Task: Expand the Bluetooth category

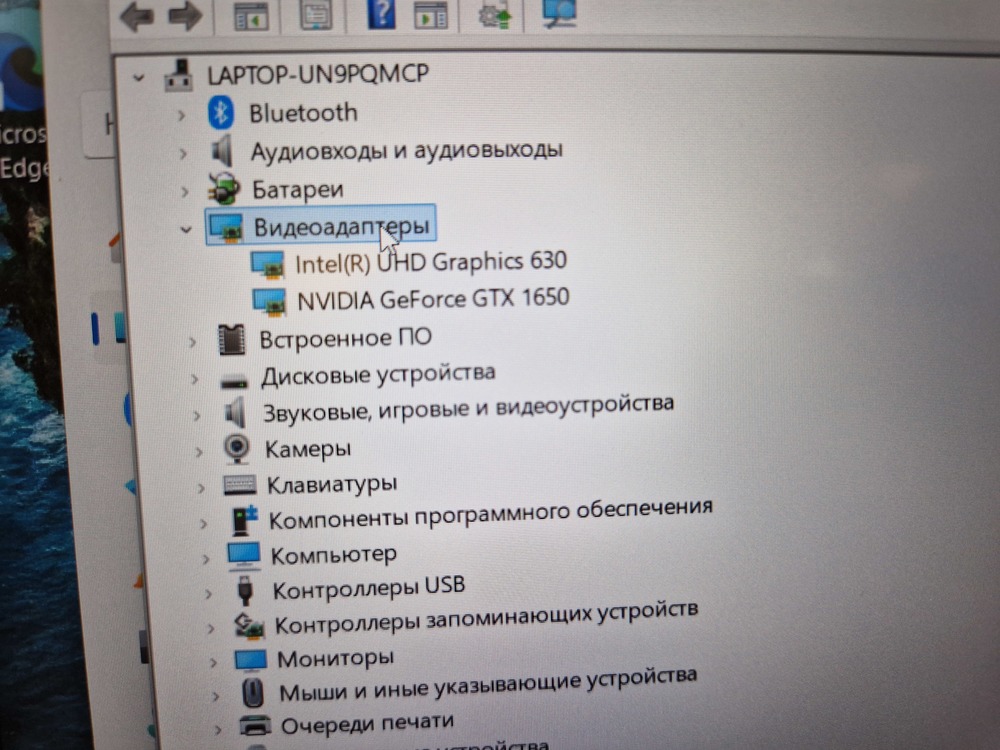Action: [x=182, y=115]
